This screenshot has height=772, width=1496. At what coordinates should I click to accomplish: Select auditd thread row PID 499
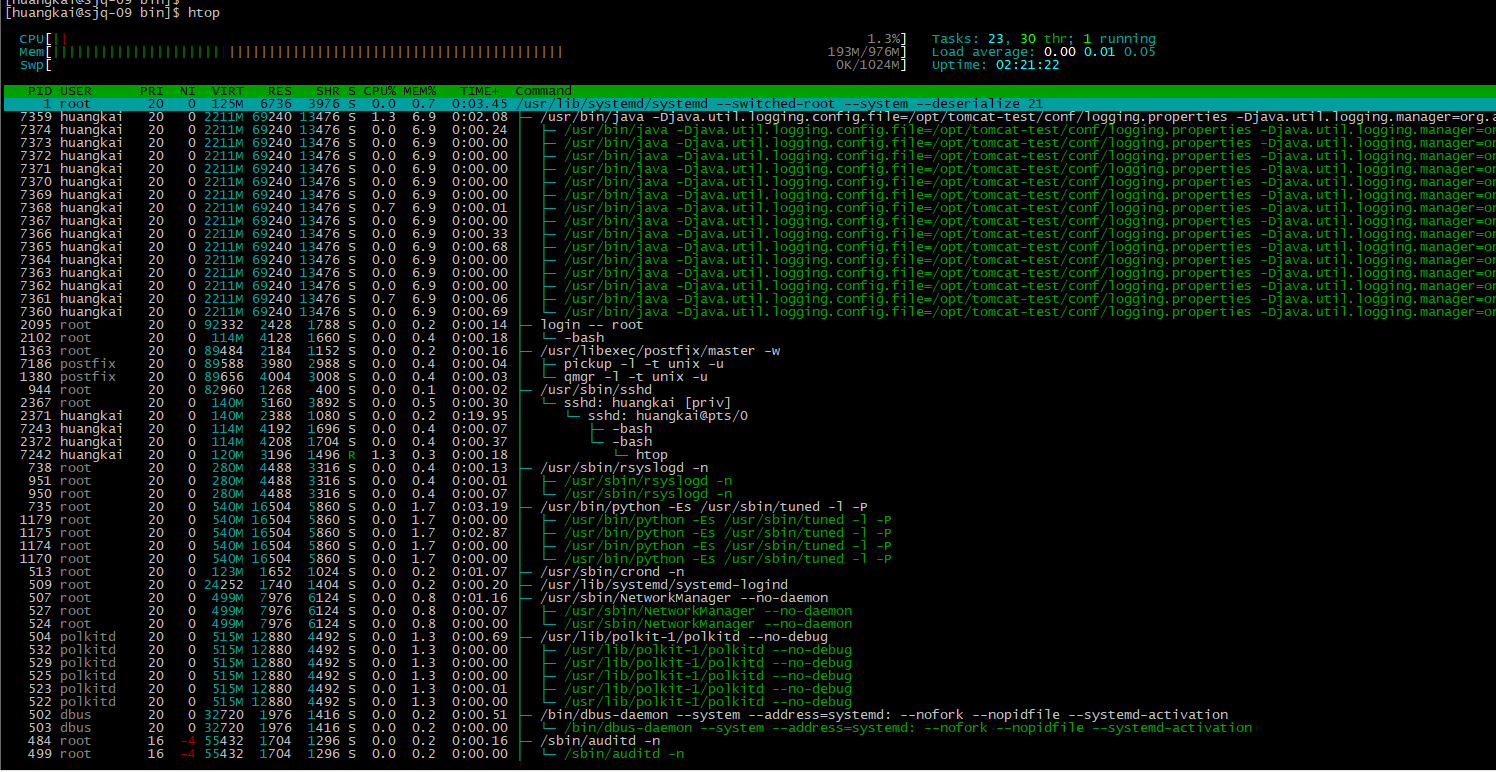pos(748,754)
